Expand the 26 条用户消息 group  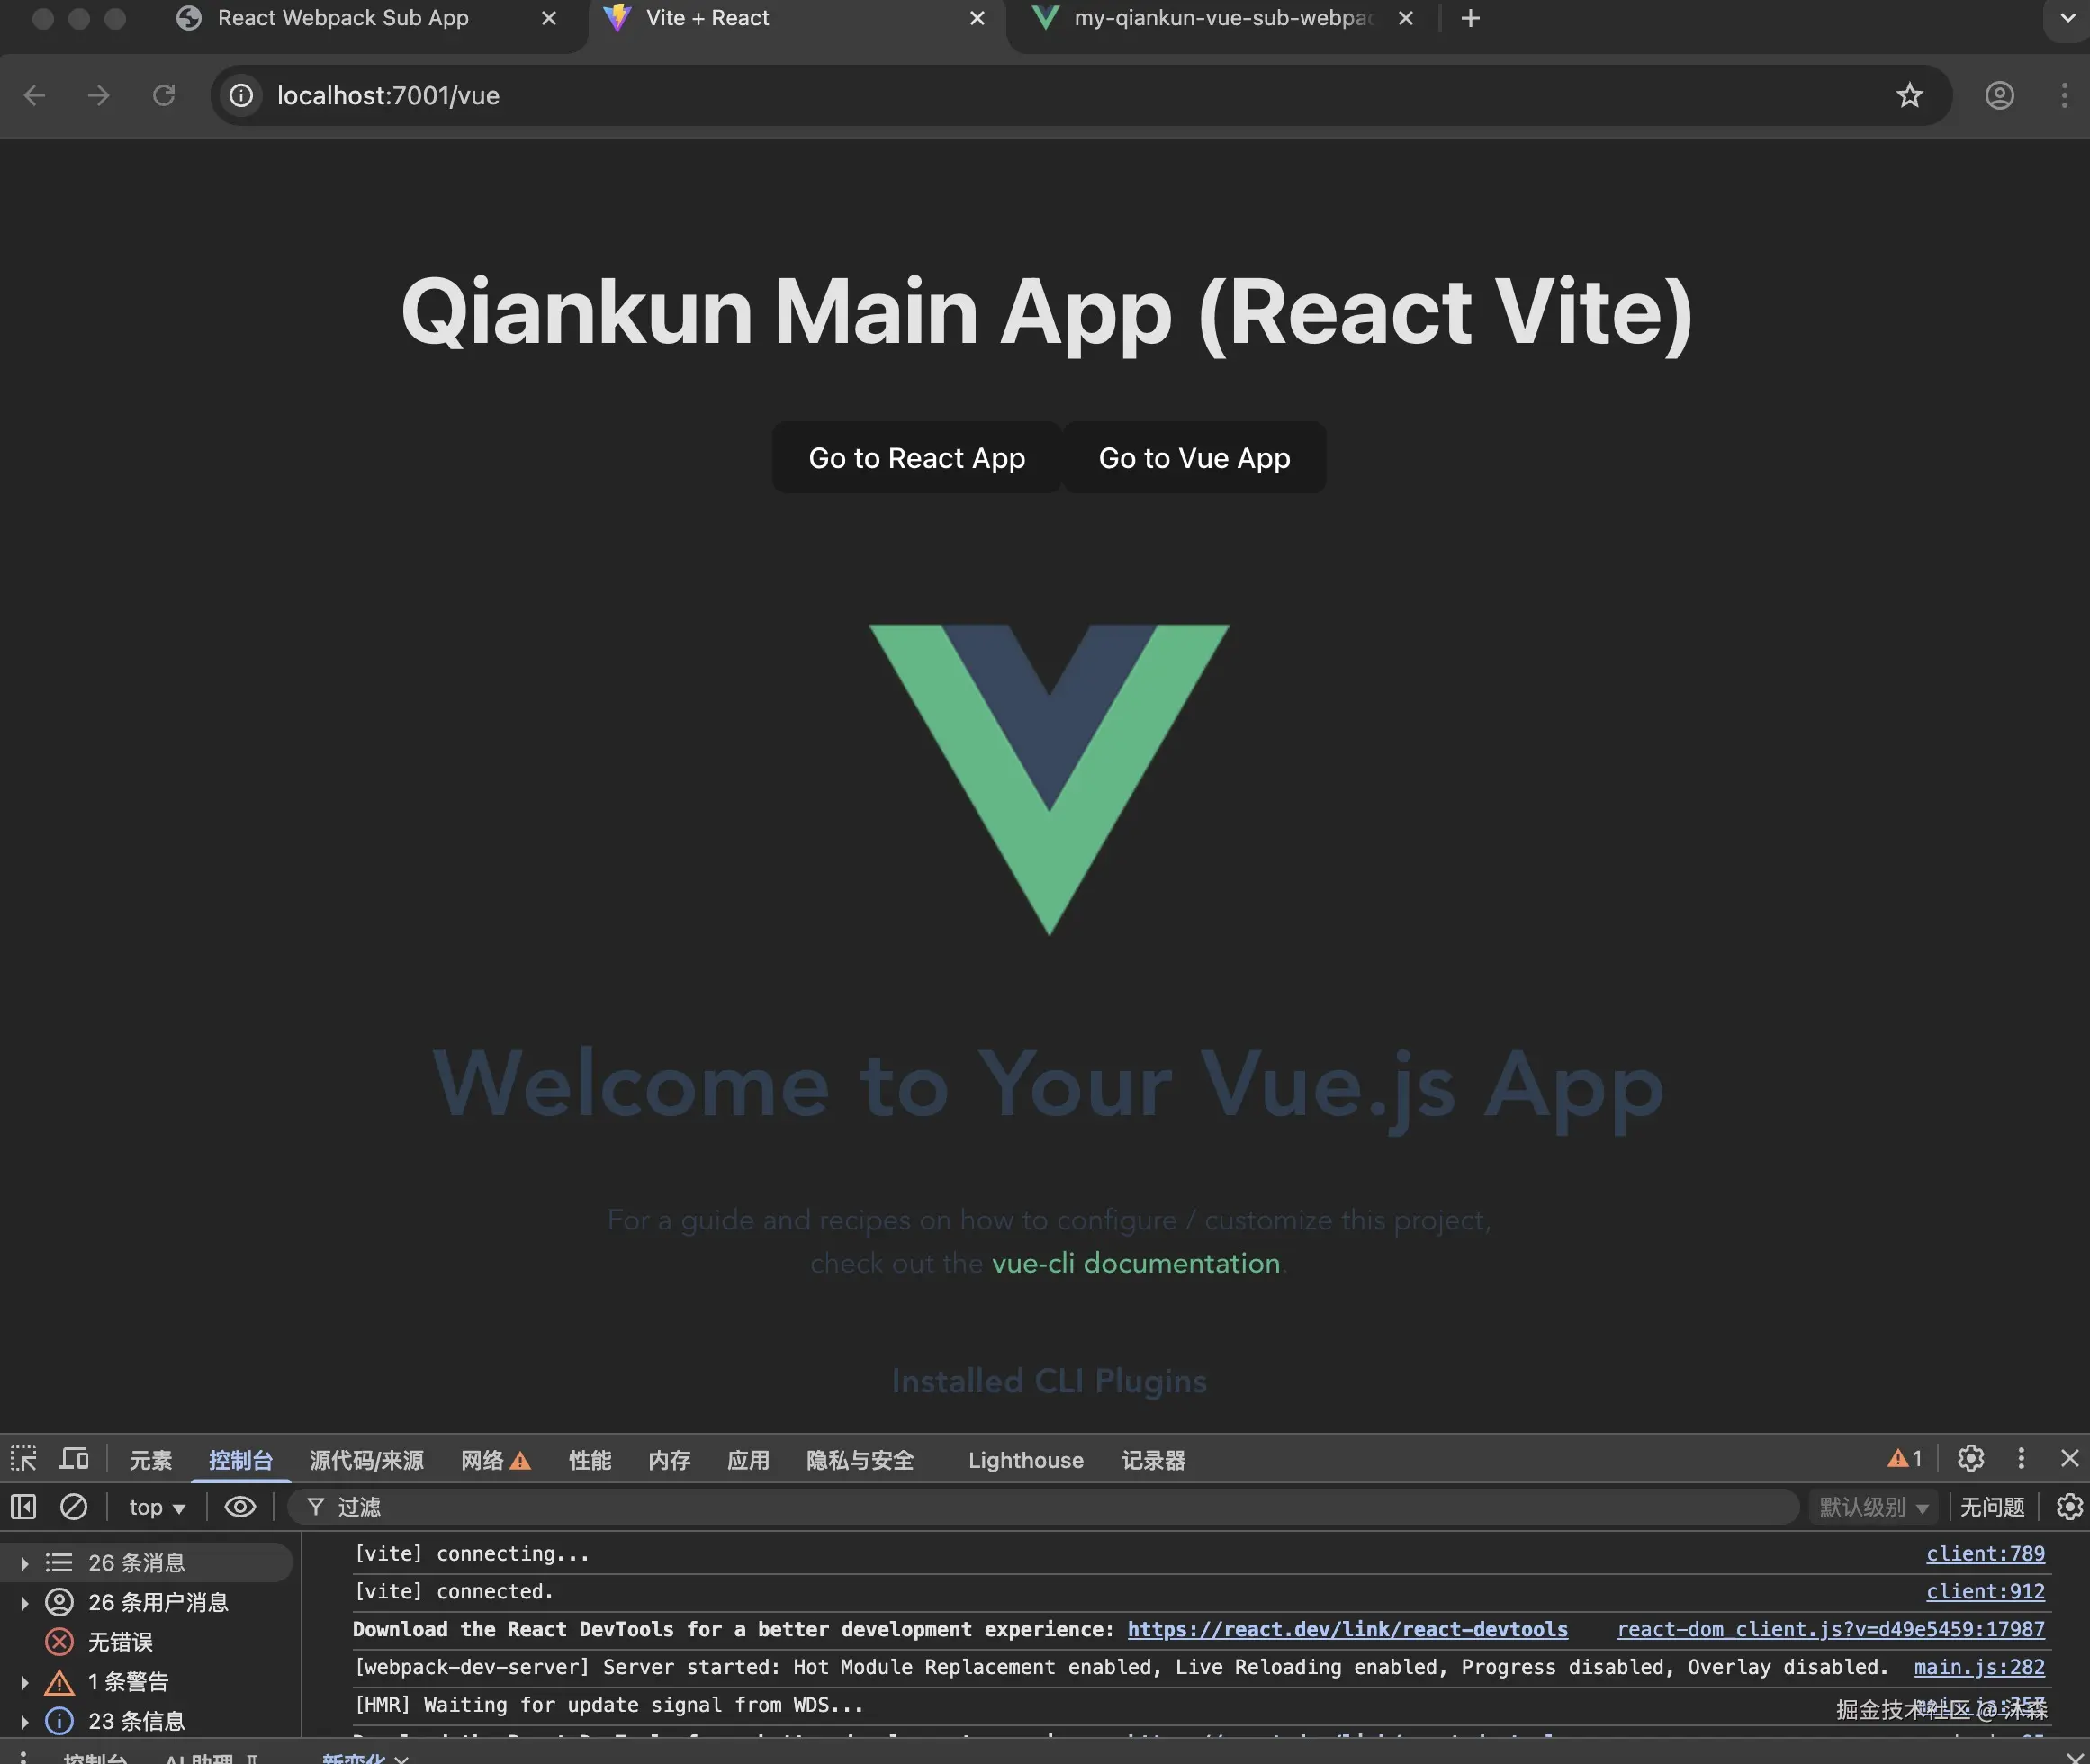[25, 1603]
